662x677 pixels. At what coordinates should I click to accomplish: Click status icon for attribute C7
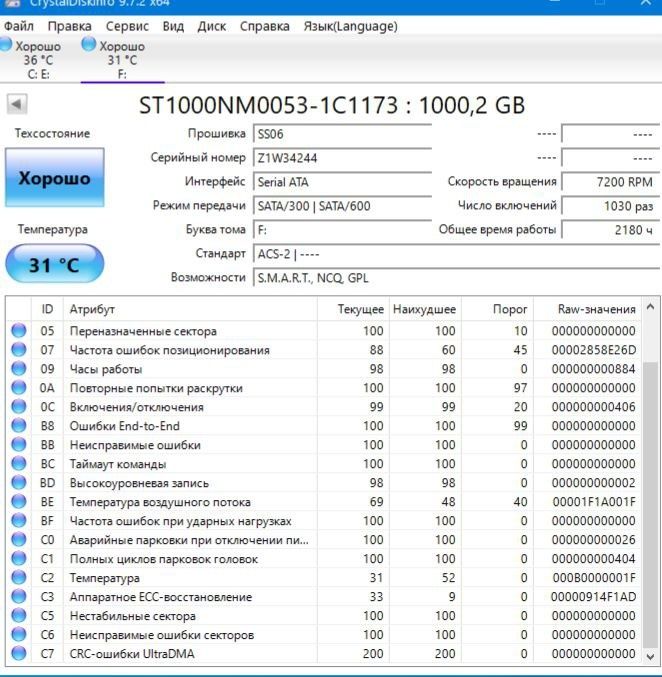point(19,653)
